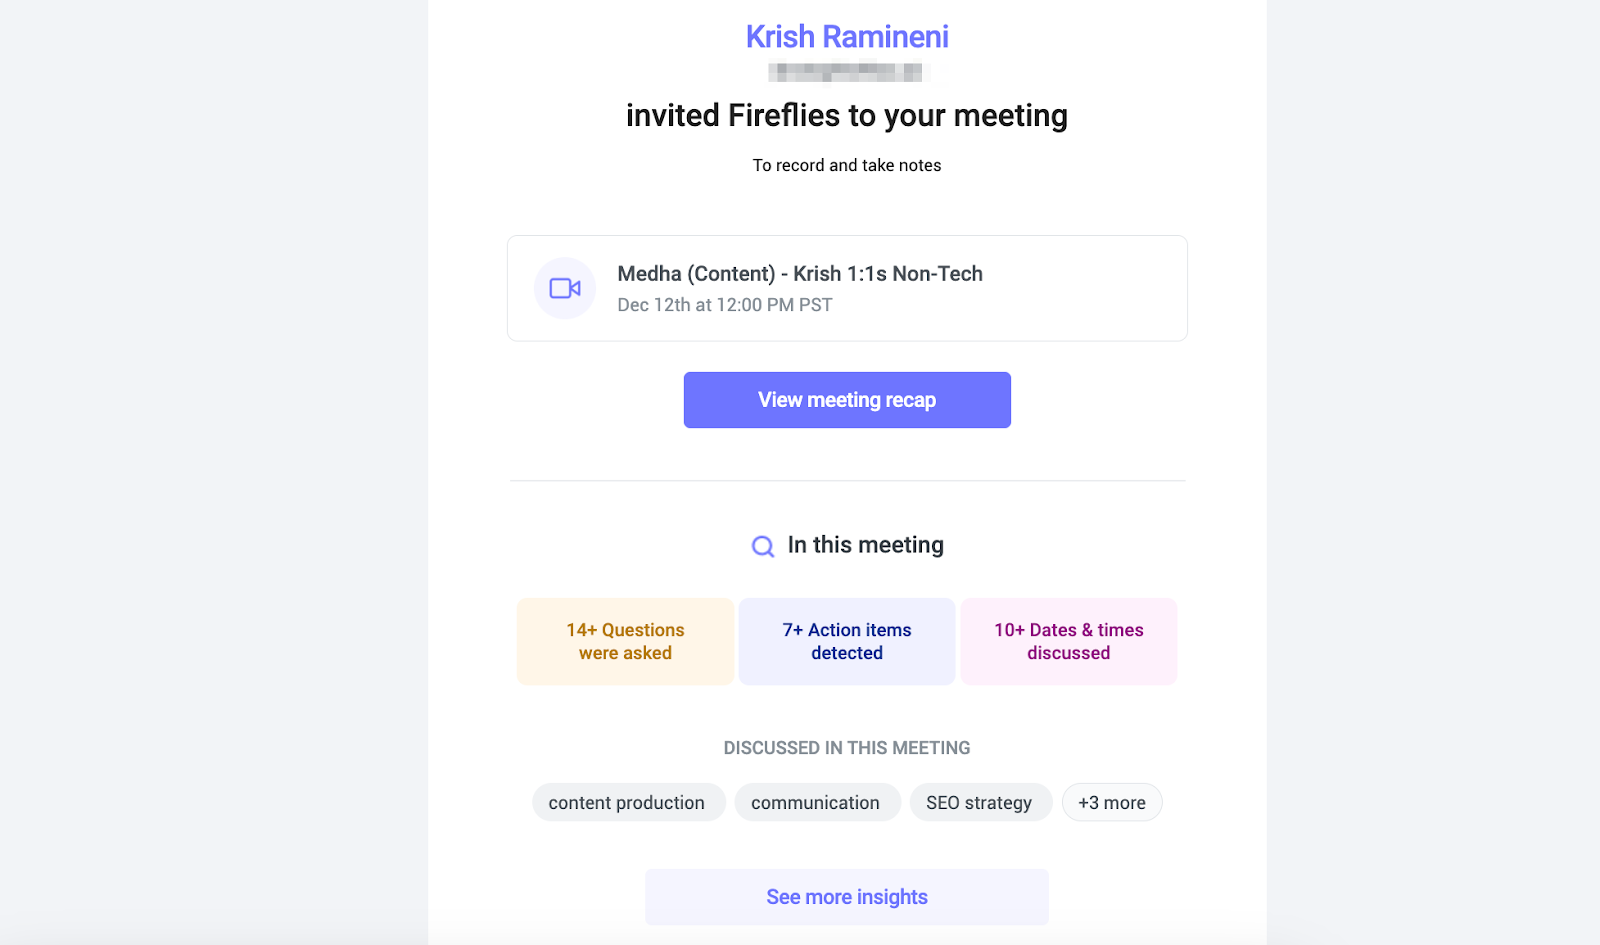
Task: Click the horizontal divider below the recap button
Action: pyautogui.click(x=847, y=481)
